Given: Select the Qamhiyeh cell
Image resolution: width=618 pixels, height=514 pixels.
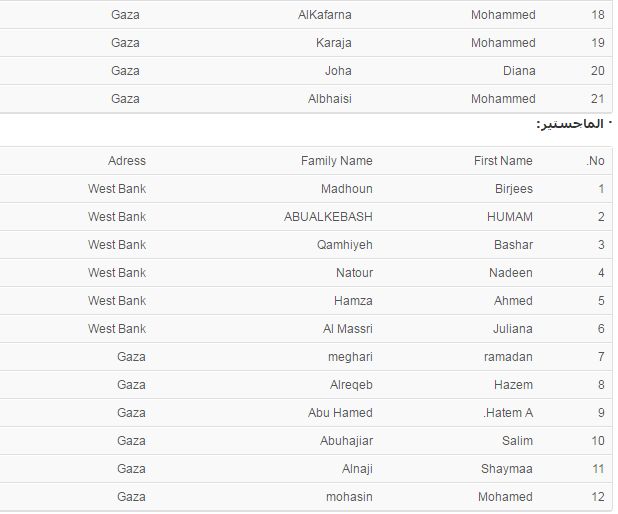Looking at the screenshot, I should coord(344,245).
